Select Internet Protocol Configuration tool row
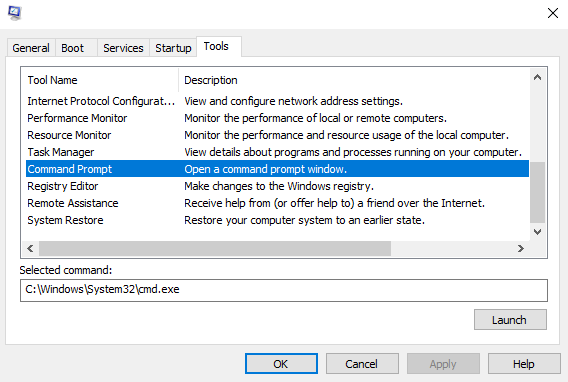The height and width of the screenshot is (382, 568). (x=277, y=101)
